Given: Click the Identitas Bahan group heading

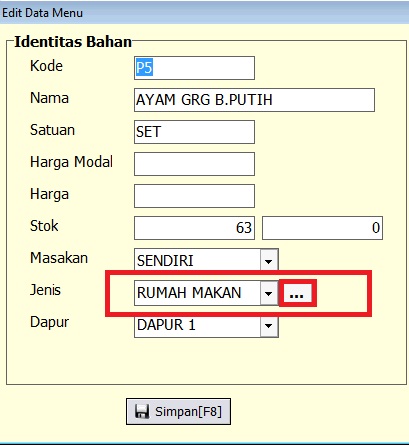Looking at the screenshot, I should [73, 42].
